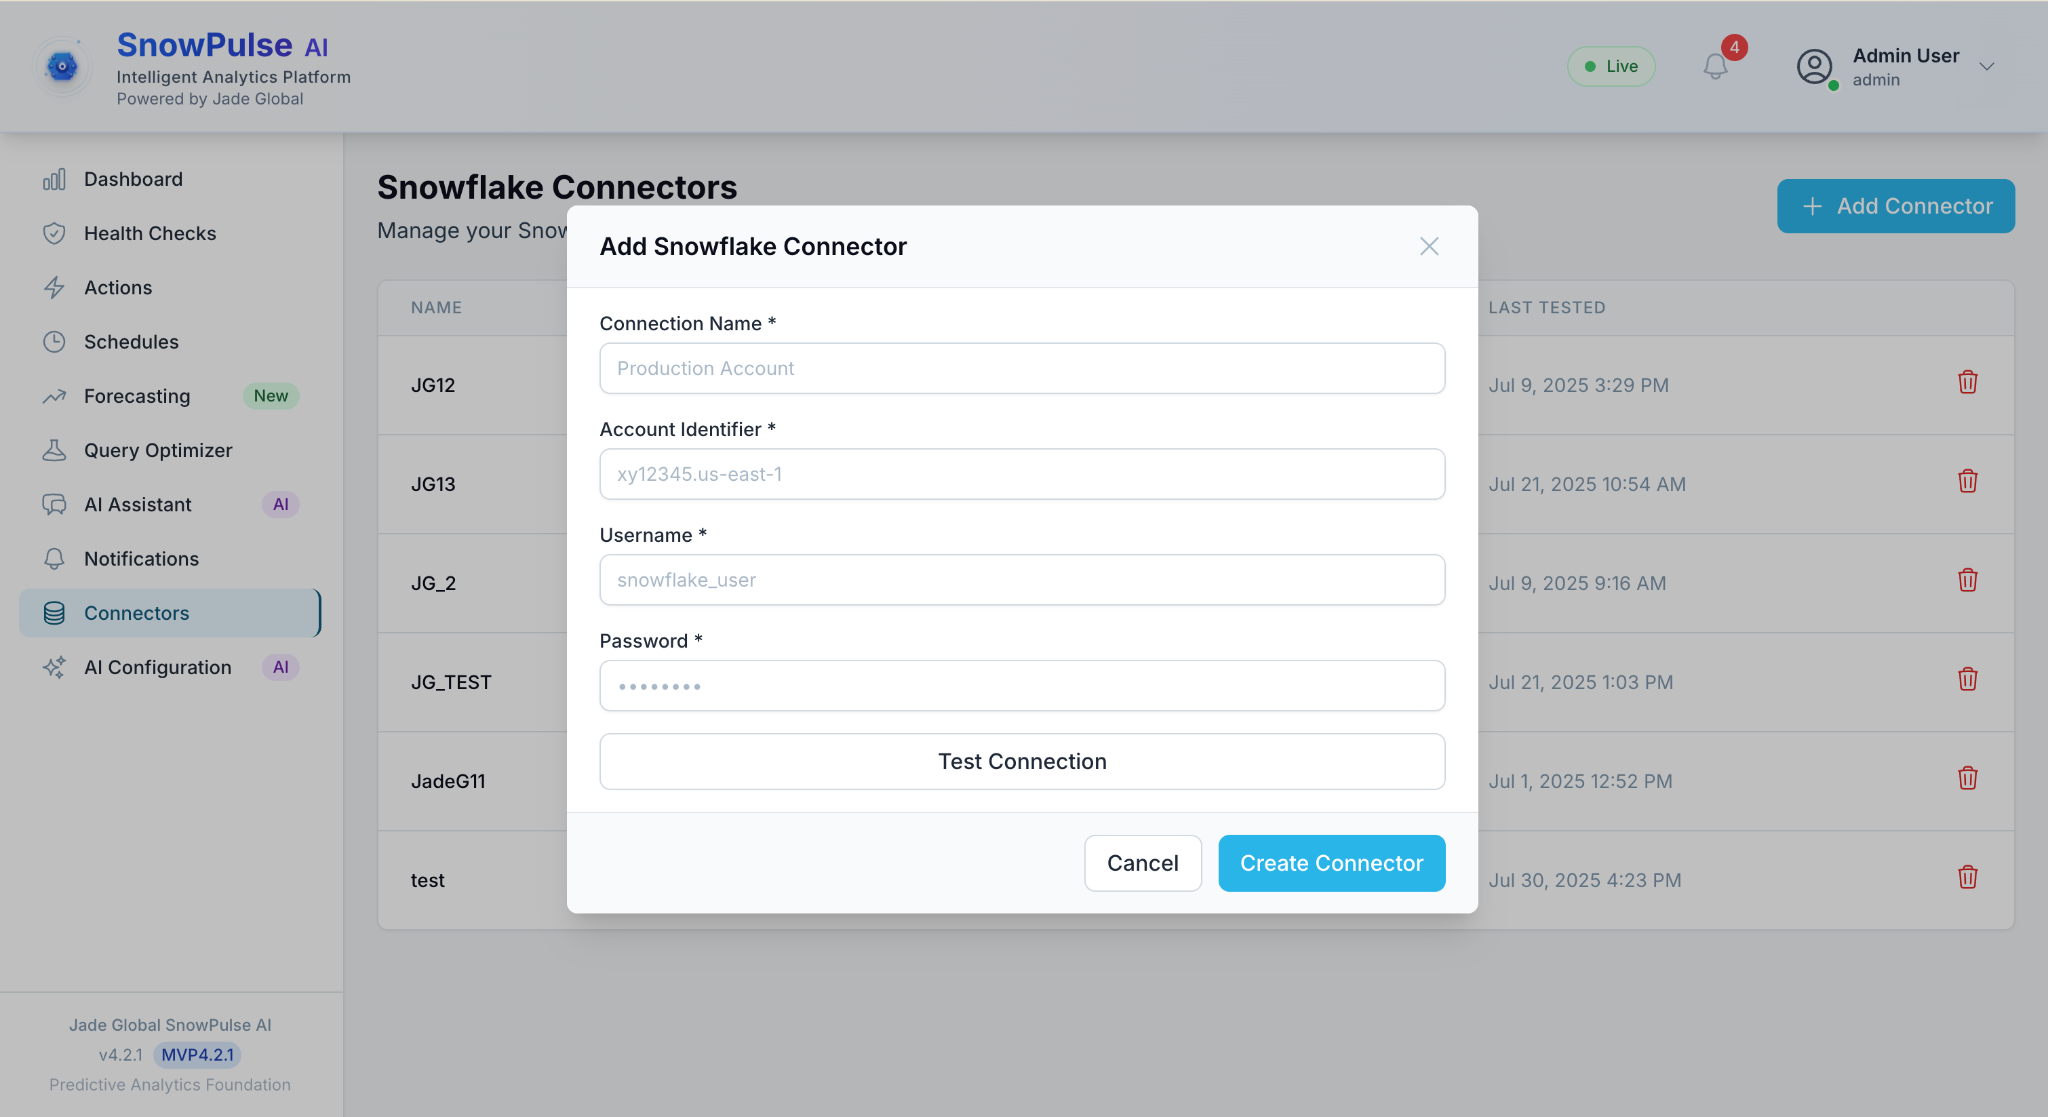
Task: Click the SnowPulse AI logo icon
Action: point(62,67)
